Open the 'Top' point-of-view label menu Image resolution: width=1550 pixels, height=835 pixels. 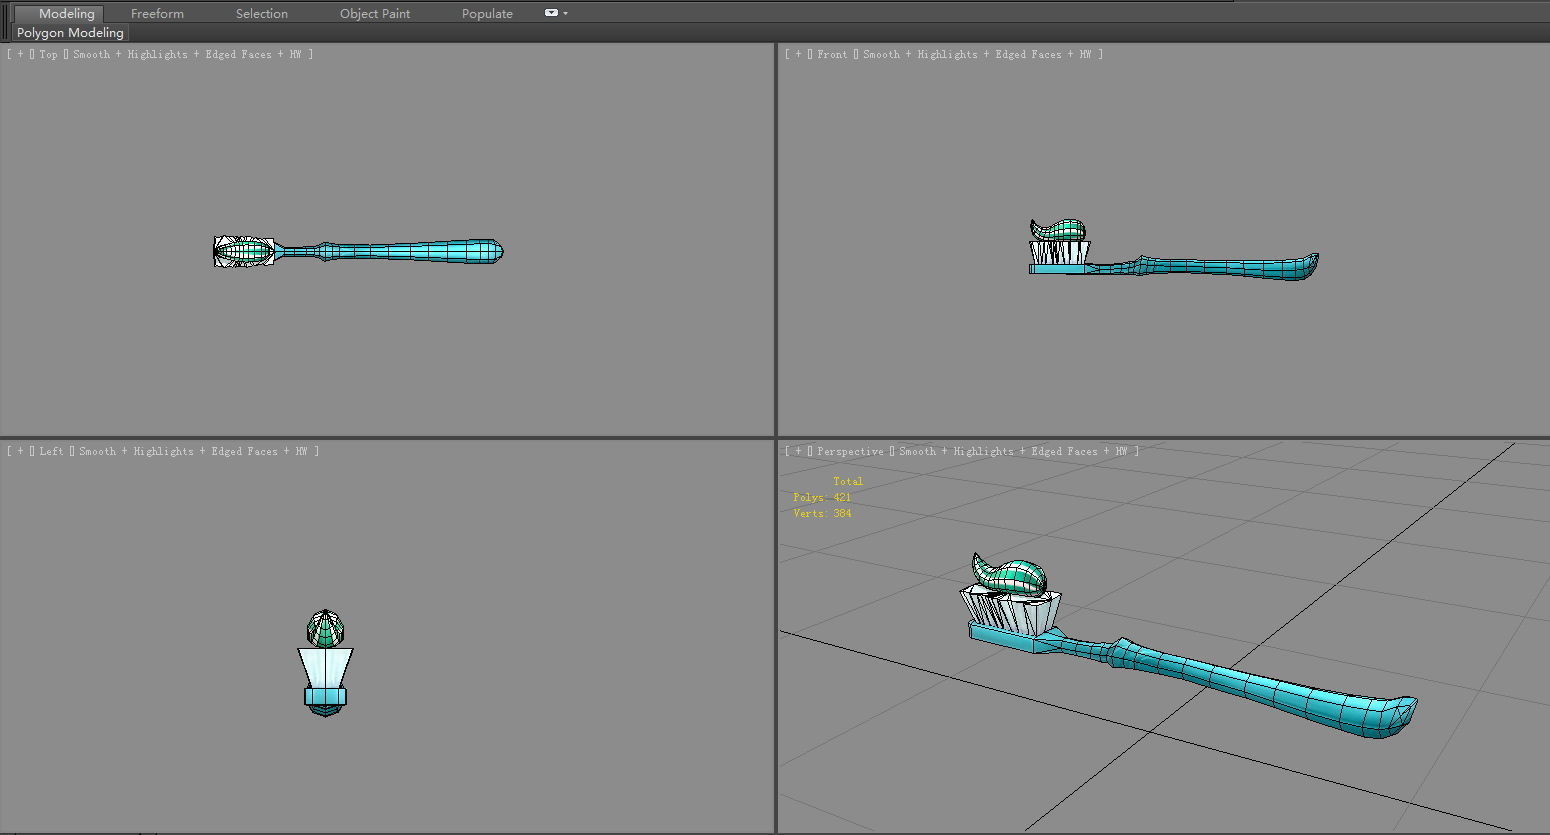pos(48,55)
